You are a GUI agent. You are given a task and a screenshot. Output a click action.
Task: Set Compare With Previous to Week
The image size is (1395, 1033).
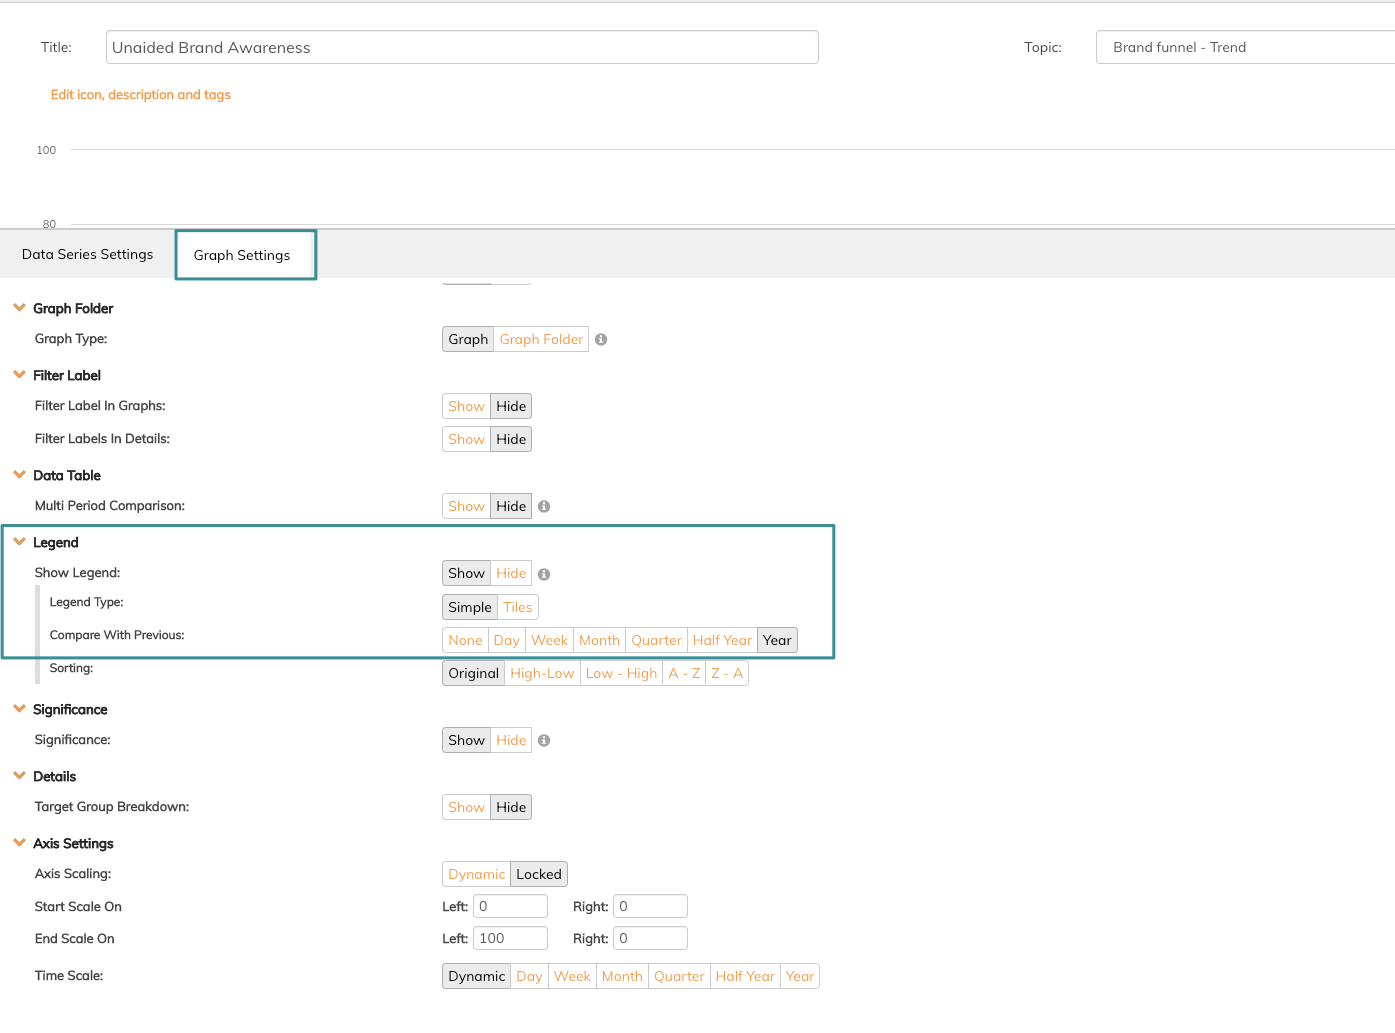coord(550,640)
